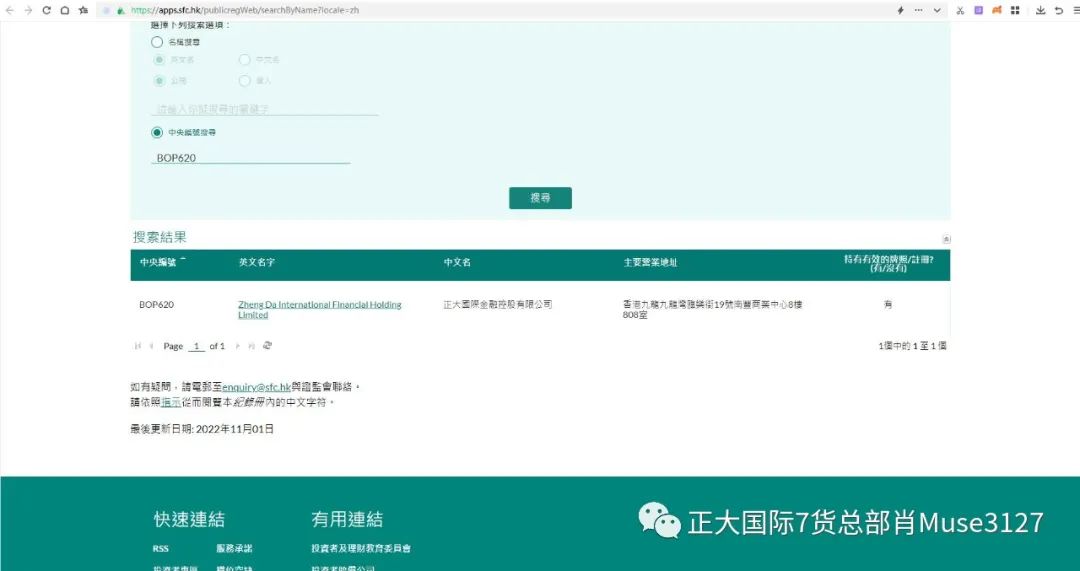Sort by the 中央編號 column header
The height and width of the screenshot is (571, 1080).
point(158,262)
